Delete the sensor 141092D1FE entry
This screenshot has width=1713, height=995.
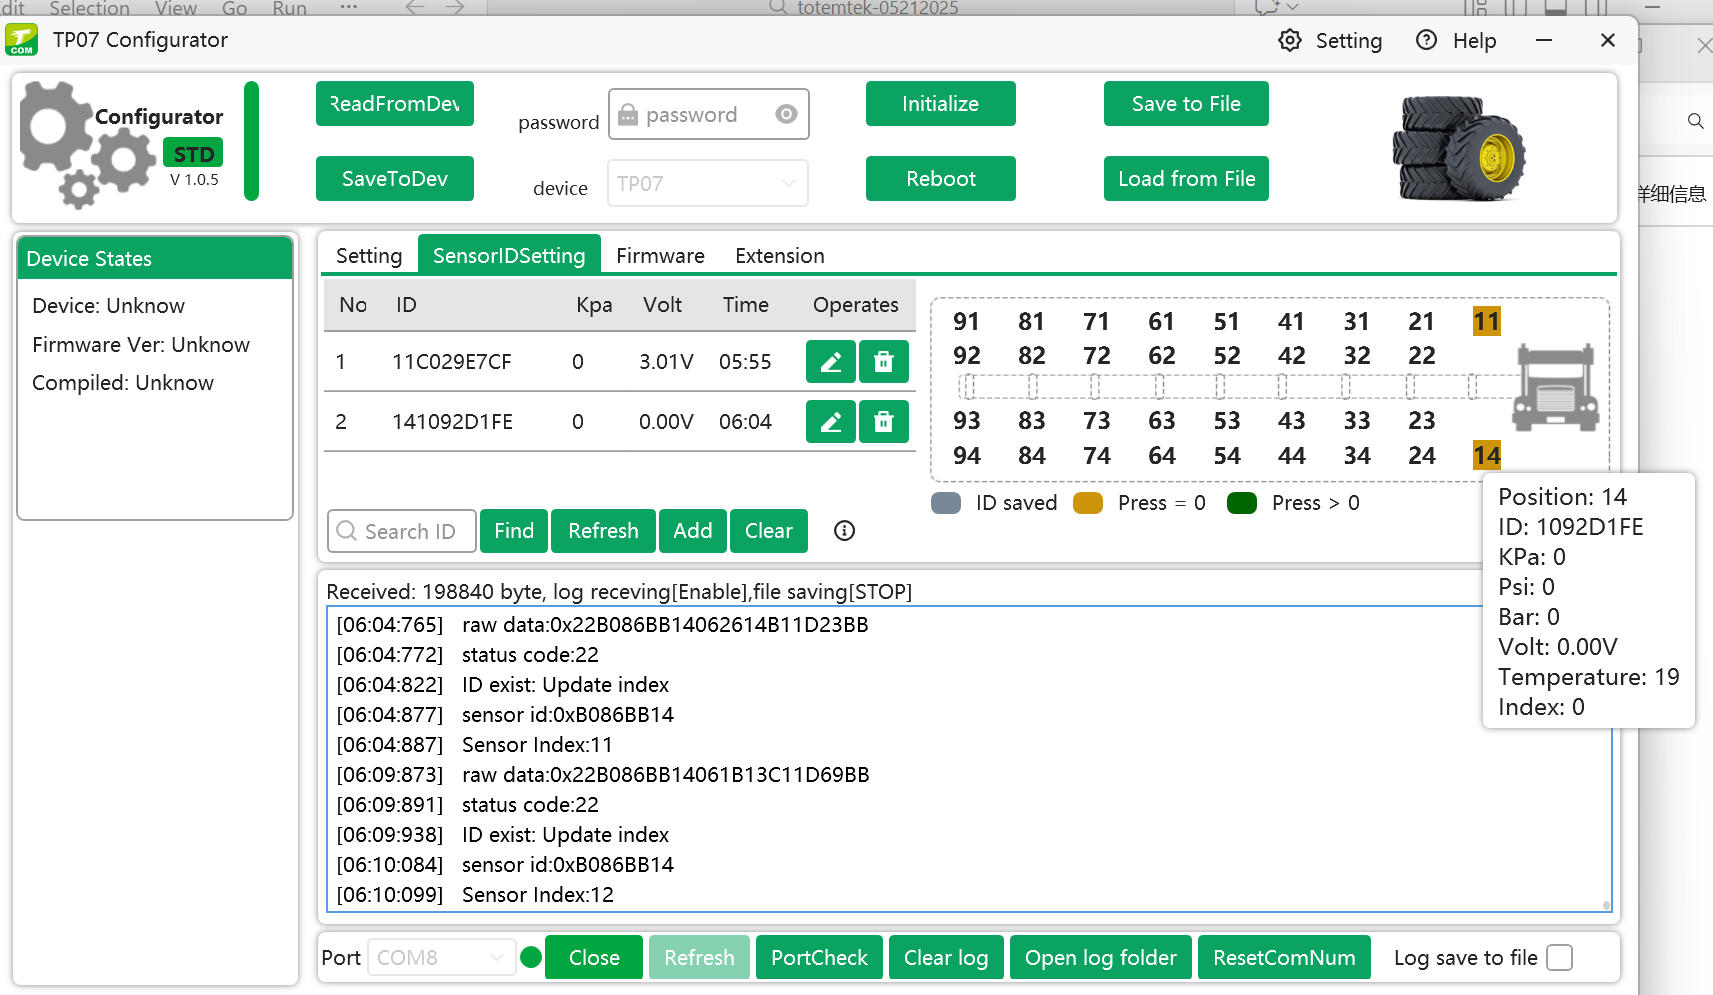pyautogui.click(x=883, y=421)
